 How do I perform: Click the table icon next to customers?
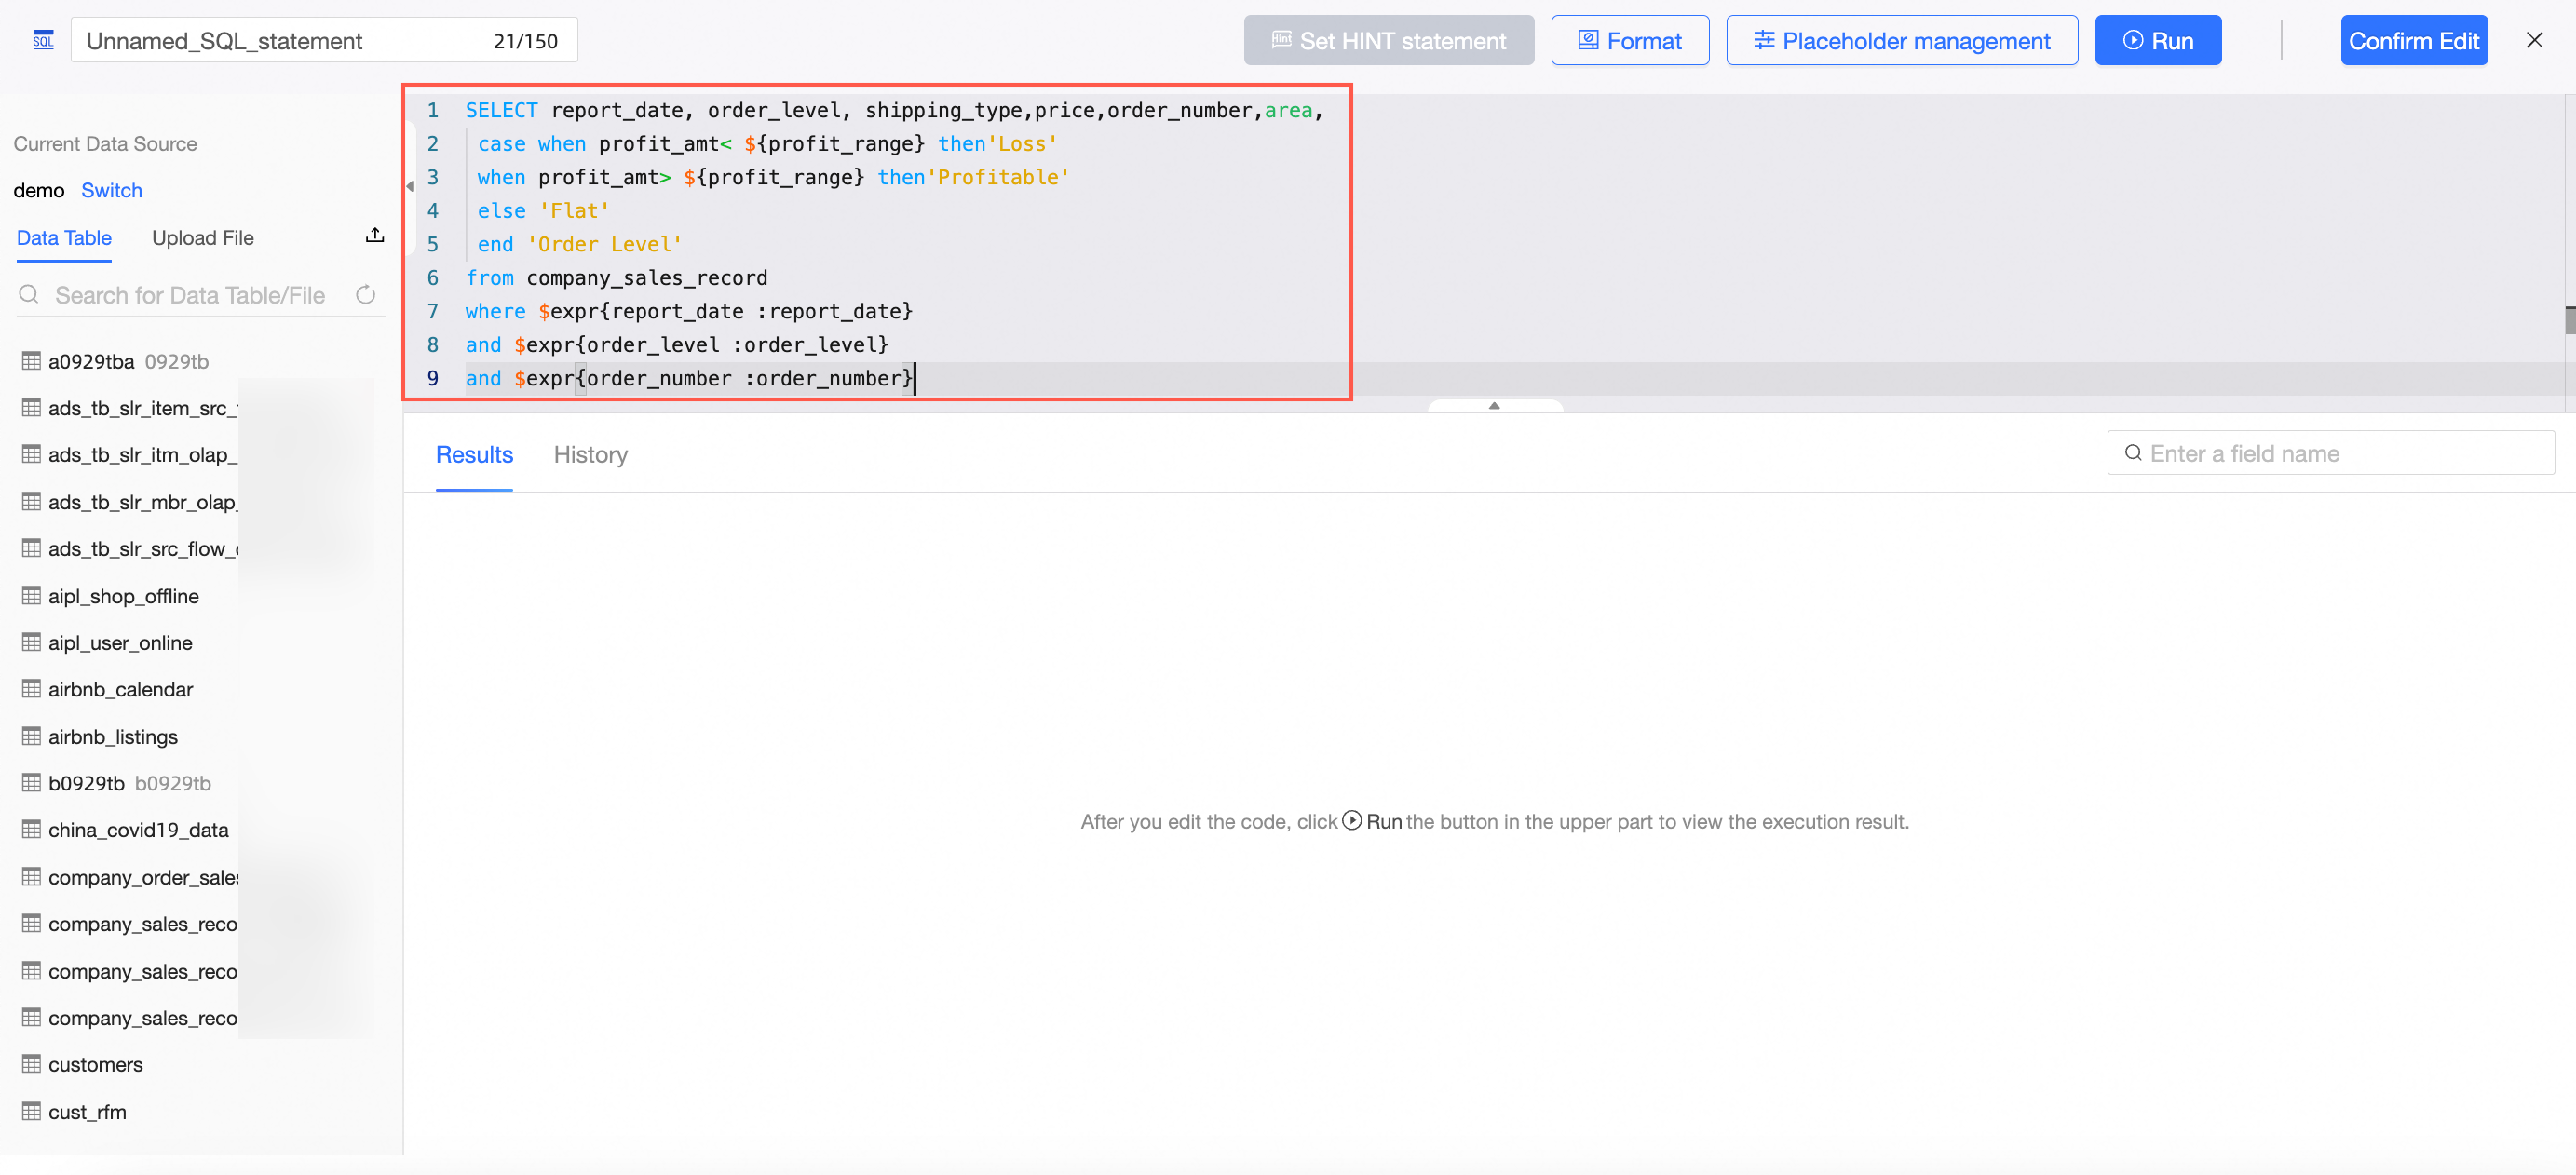31,1064
